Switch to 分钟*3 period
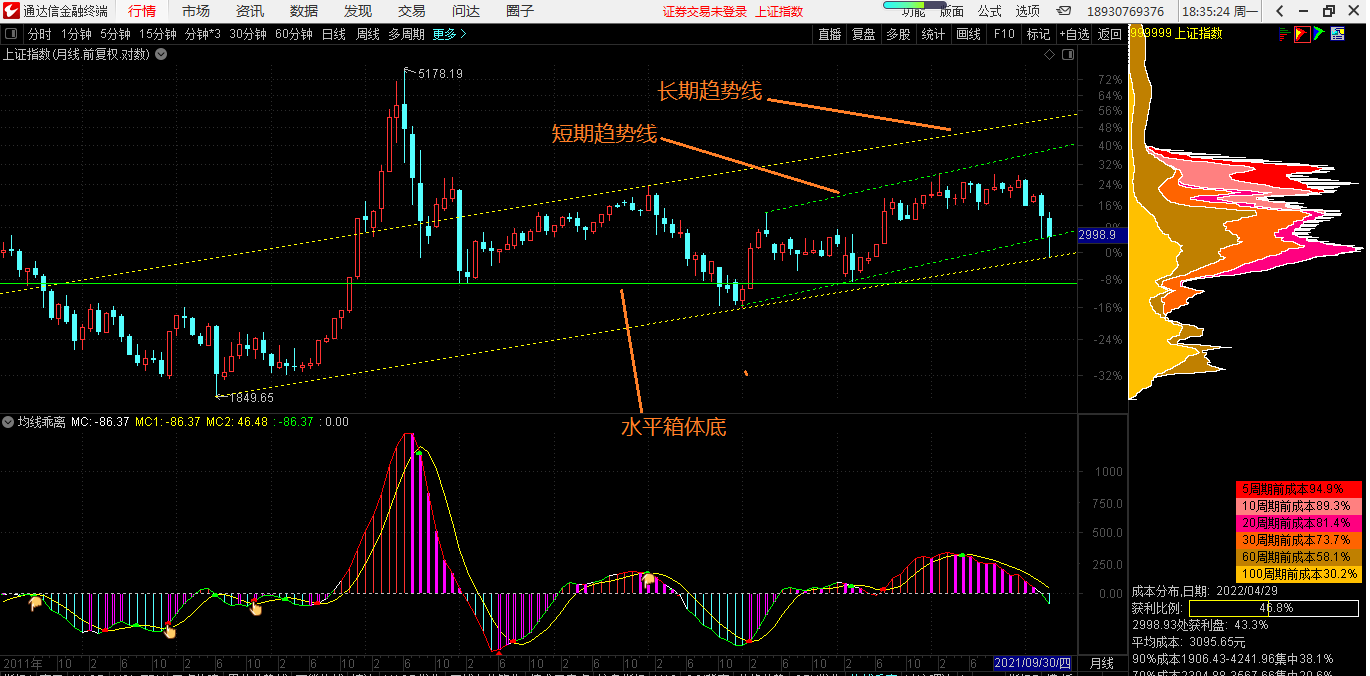 204,33
